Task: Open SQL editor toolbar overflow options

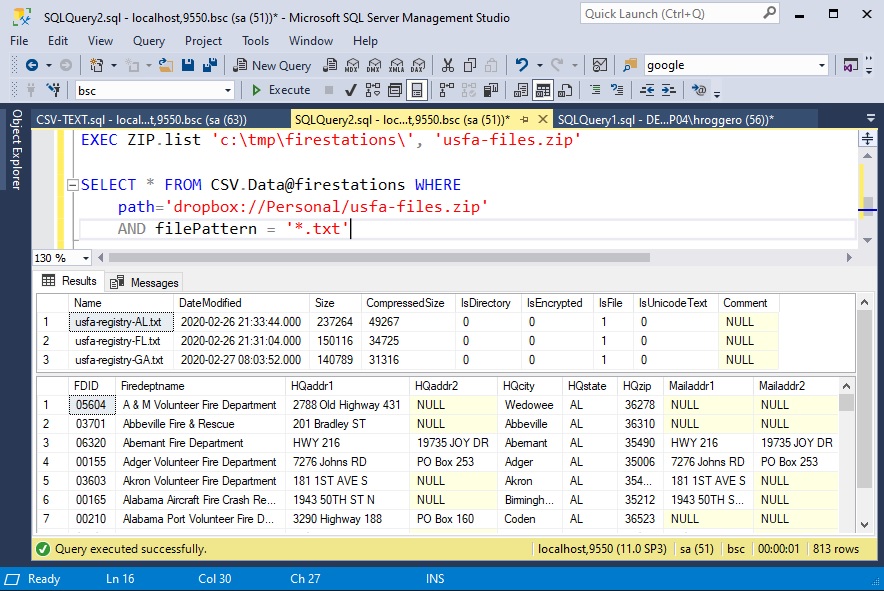Action: pyautogui.click(x=717, y=93)
